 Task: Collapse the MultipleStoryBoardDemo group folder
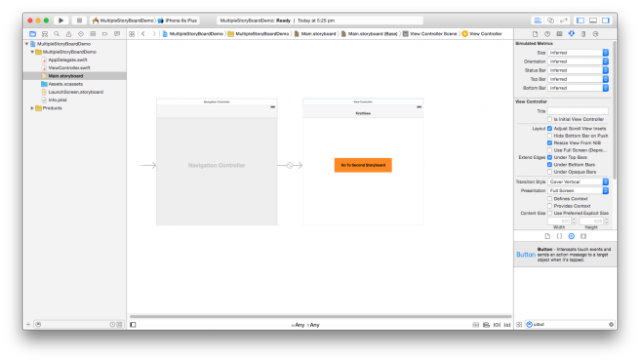coord(32,52)
